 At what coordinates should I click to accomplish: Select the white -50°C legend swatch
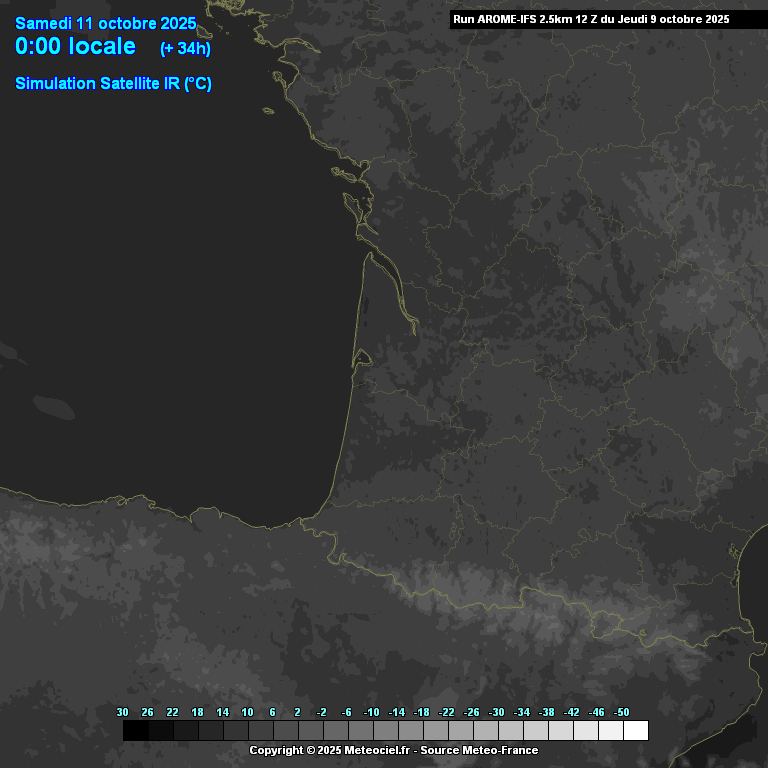pos(635,731)
